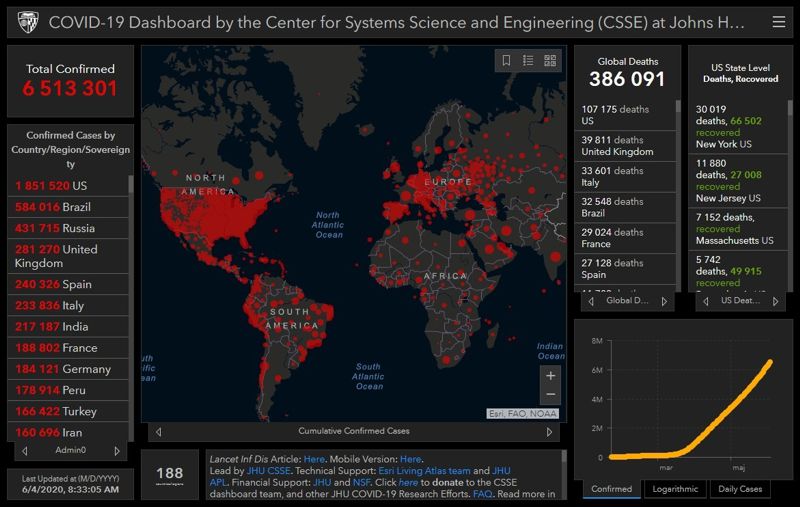
Task: Select Brazil in confirmed cases list
Action: (68, 207)
